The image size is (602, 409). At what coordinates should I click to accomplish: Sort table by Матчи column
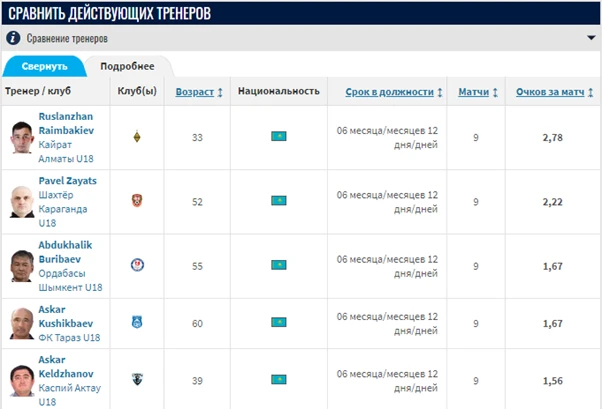(x=476, y=92)
